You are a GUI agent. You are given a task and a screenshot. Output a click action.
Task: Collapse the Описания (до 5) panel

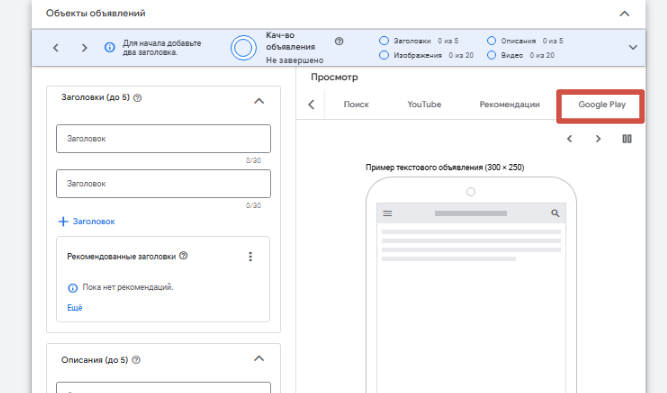coord(259,359)
